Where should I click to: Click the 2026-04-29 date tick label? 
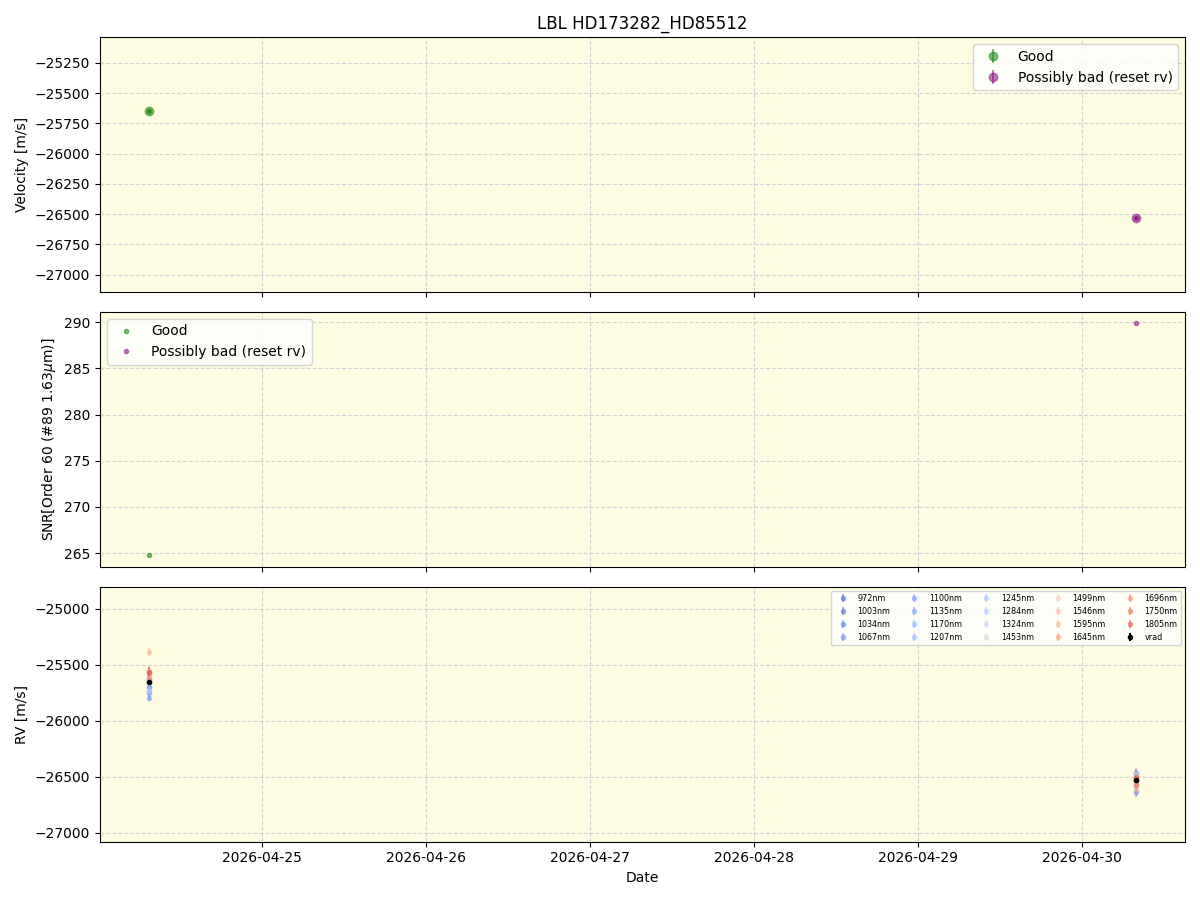pyautogui.click(x=918, y=857)
